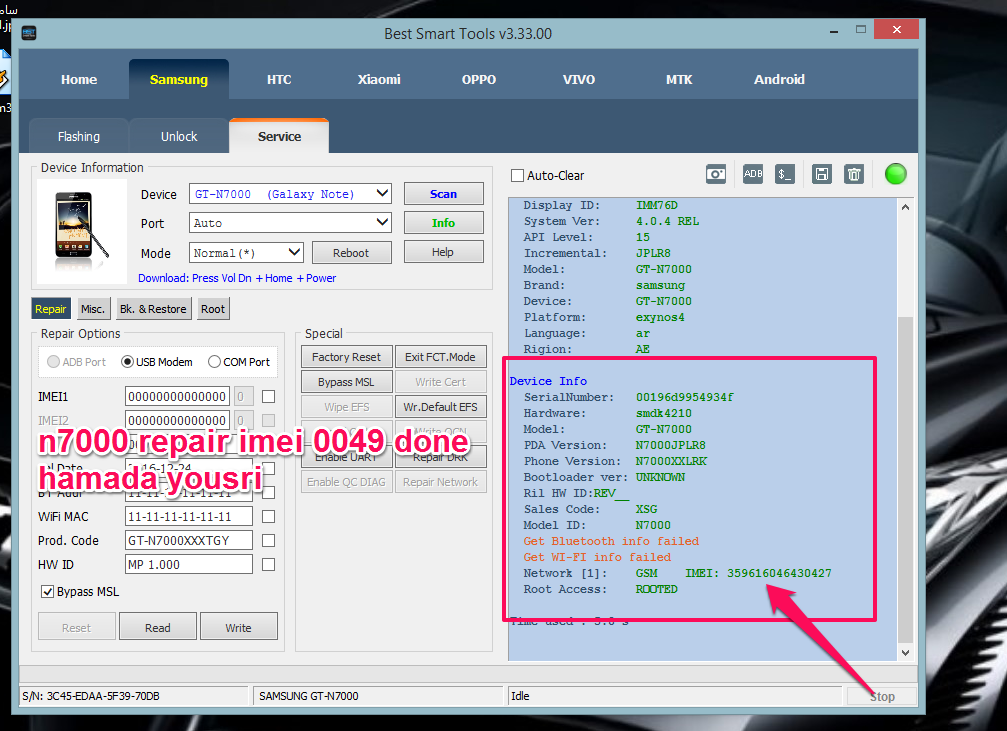Switch to the Xiaomi tab
Viewport: 1007px width, 731px height.
[x=379, y=80]
